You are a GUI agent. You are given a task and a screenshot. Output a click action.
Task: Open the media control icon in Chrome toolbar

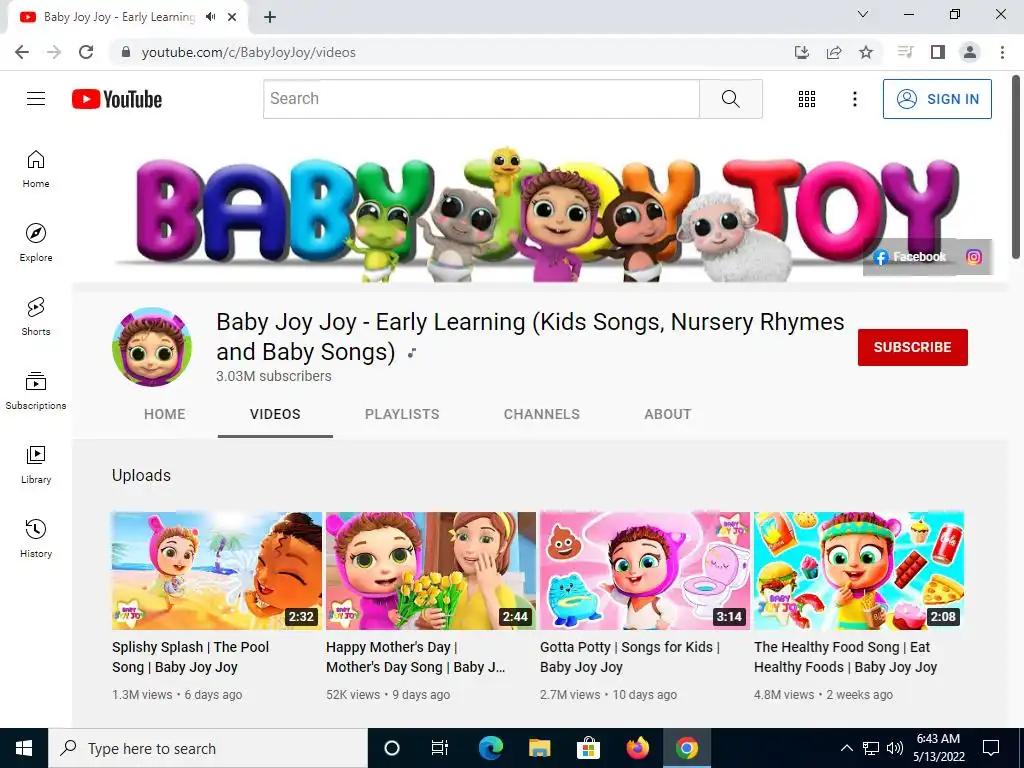[905, 52]
